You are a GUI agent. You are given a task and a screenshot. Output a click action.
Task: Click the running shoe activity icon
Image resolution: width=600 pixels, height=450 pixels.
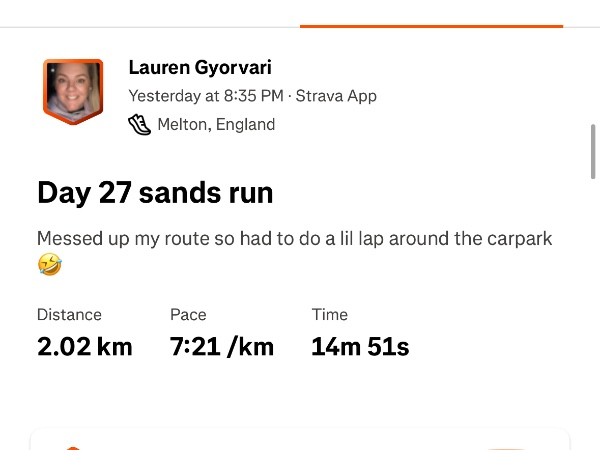(x=139, y=125)
